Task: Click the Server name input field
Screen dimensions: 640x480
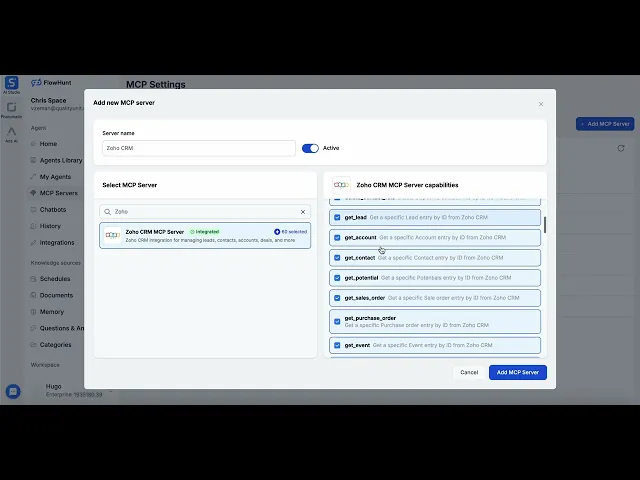Action: click(199, 148)
